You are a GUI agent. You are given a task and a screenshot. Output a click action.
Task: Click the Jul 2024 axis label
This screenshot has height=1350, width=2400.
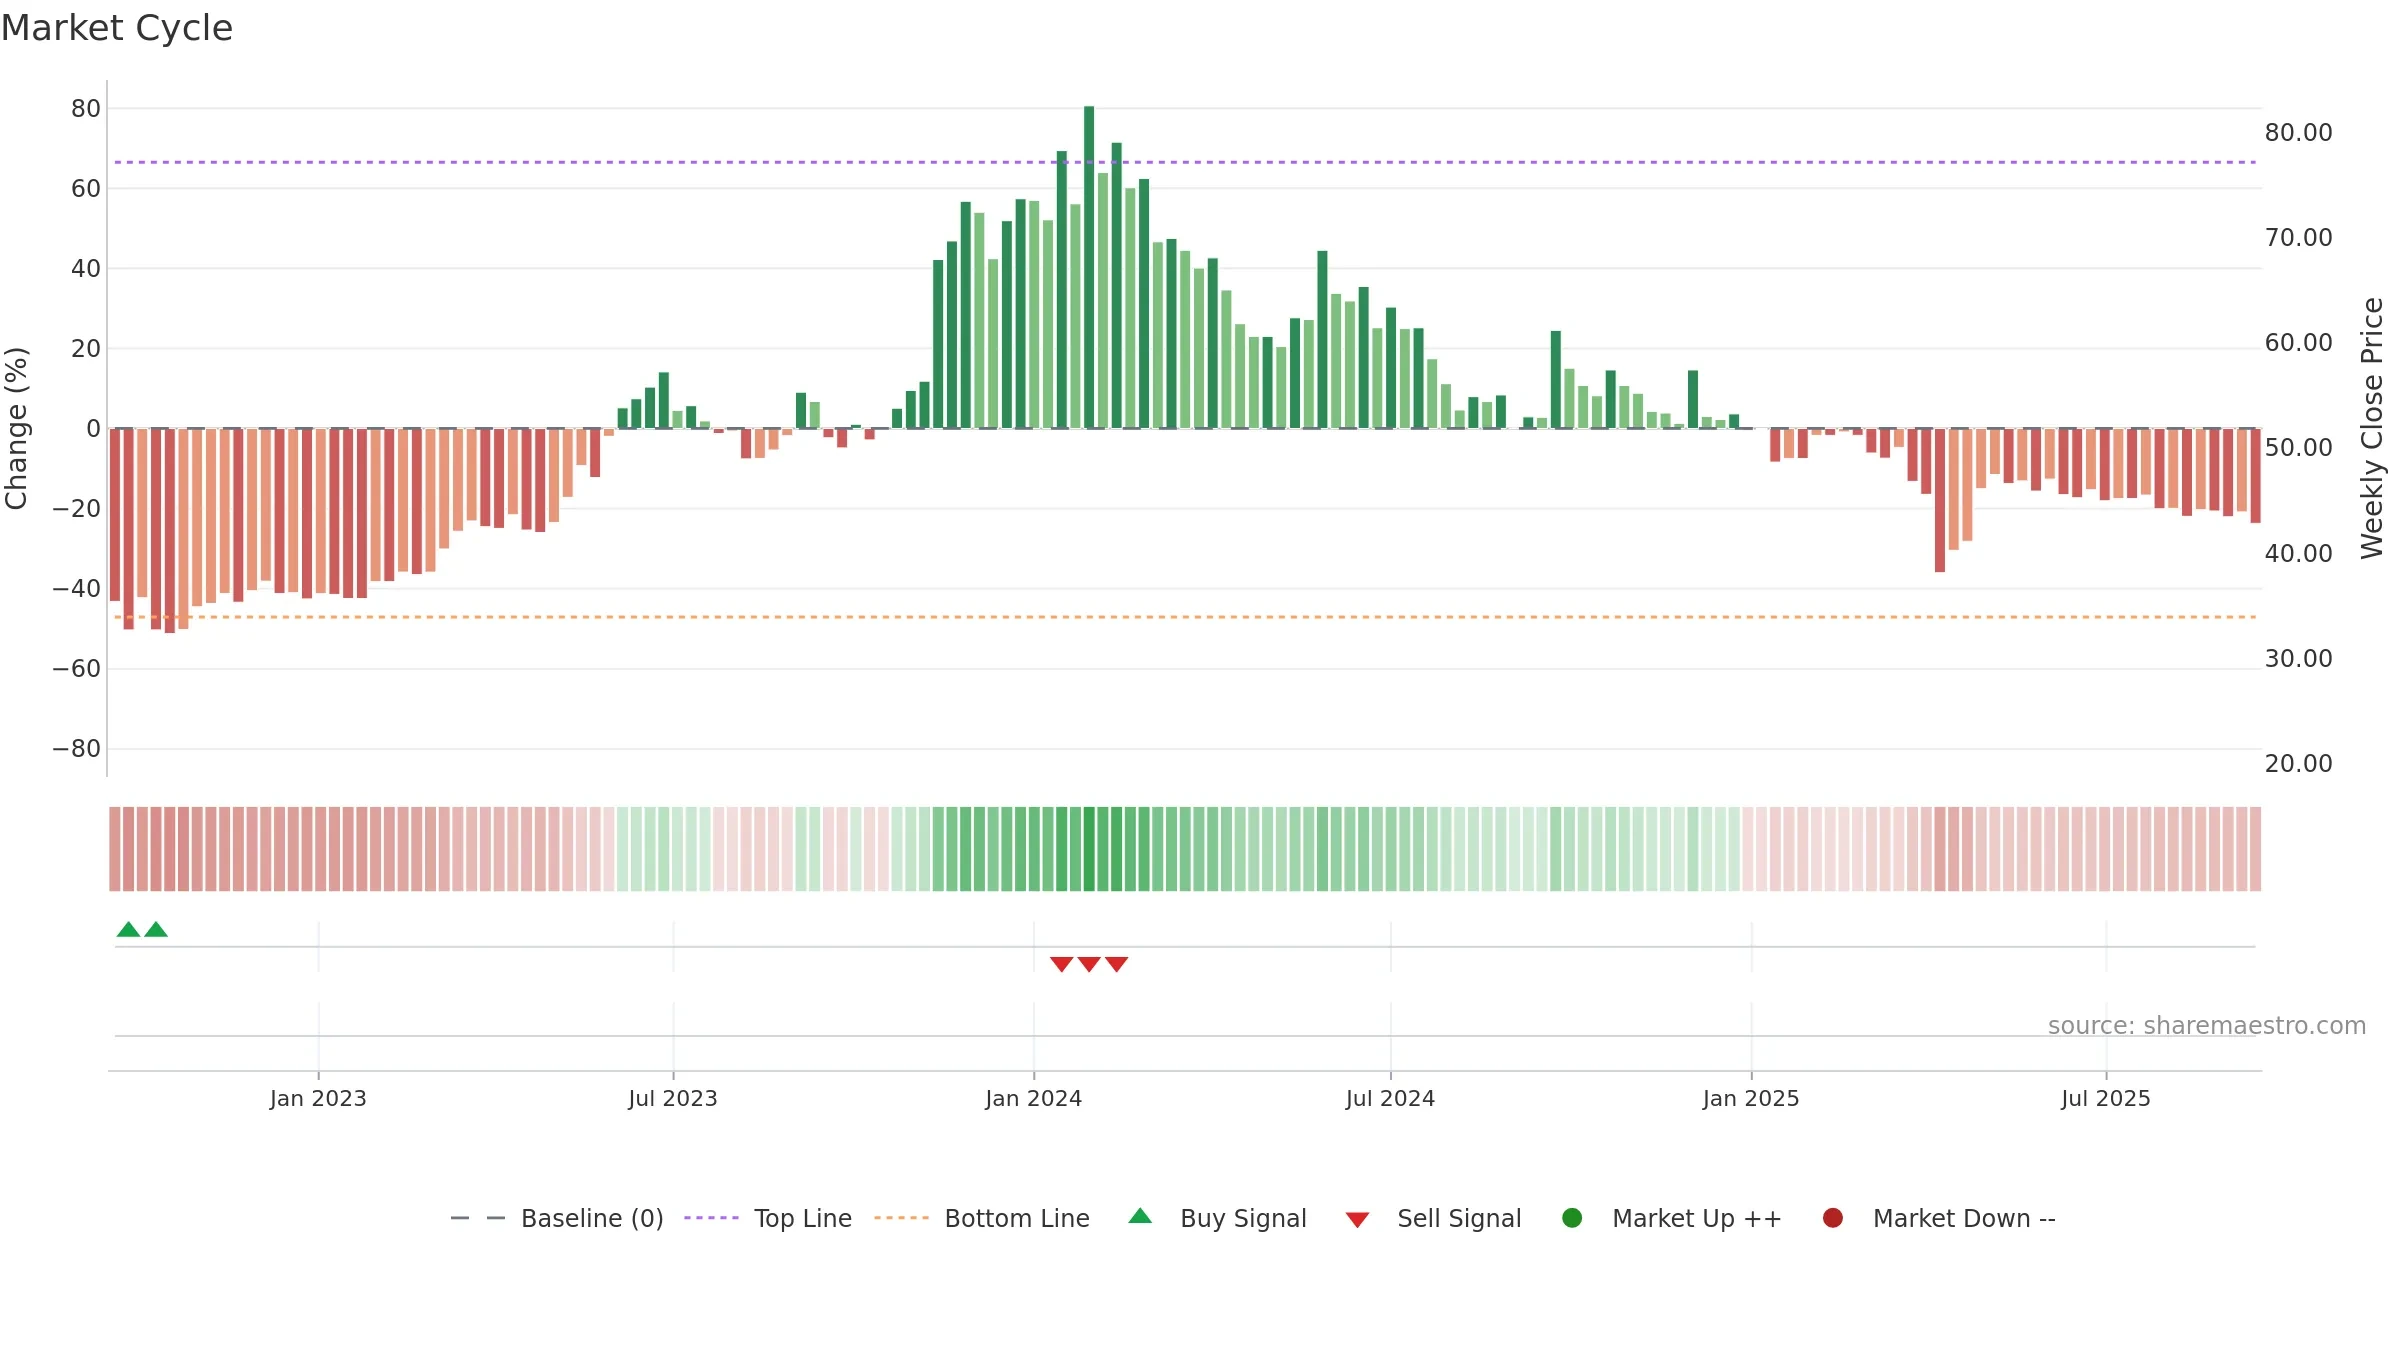[x=1390, y=1098]
